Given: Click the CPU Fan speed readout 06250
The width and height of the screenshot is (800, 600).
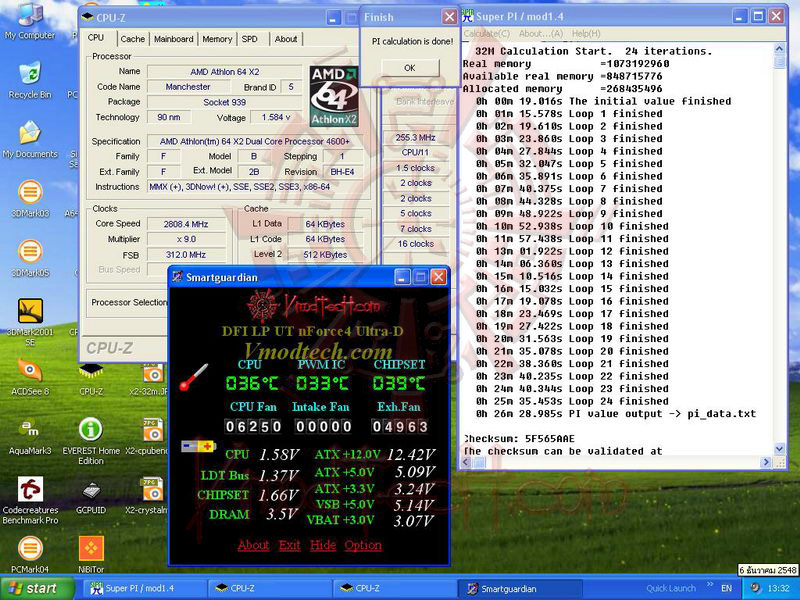Looking at the screenshot, I should [x=253, y=427].
